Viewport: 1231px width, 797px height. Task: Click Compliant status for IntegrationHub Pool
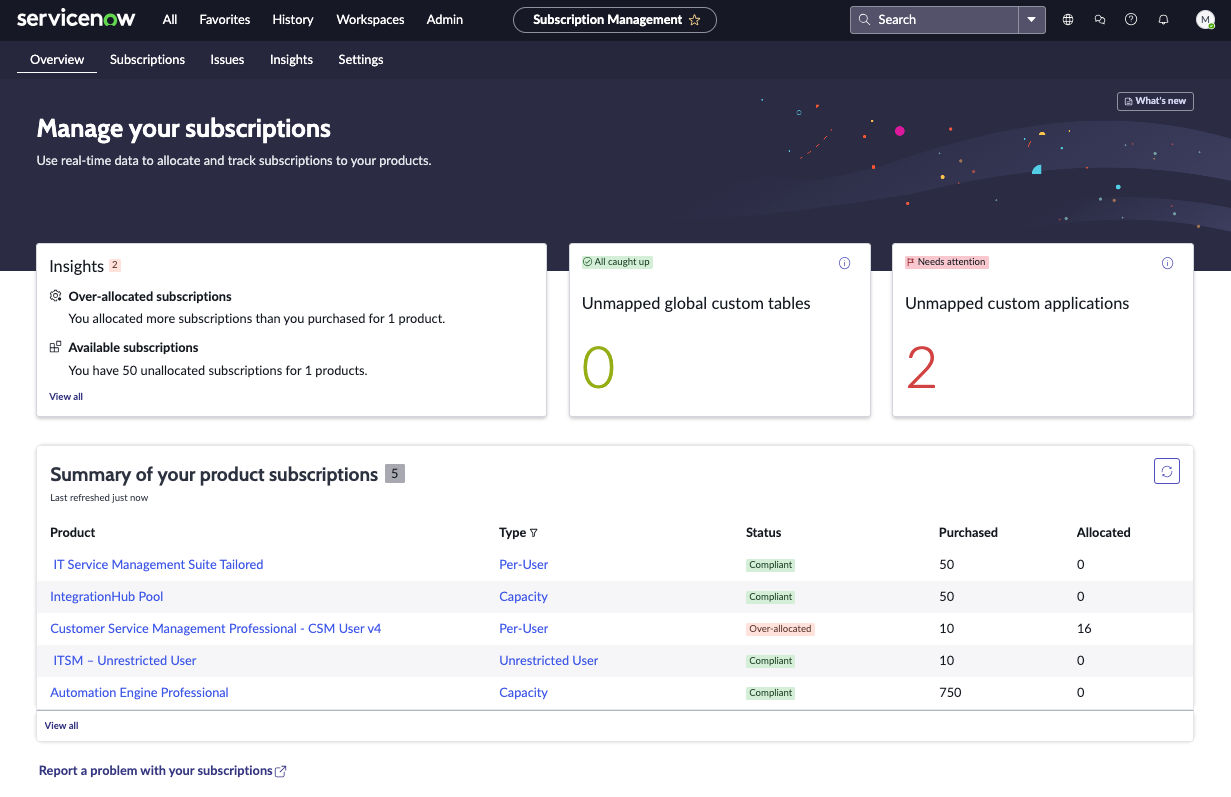coord(771,597)
